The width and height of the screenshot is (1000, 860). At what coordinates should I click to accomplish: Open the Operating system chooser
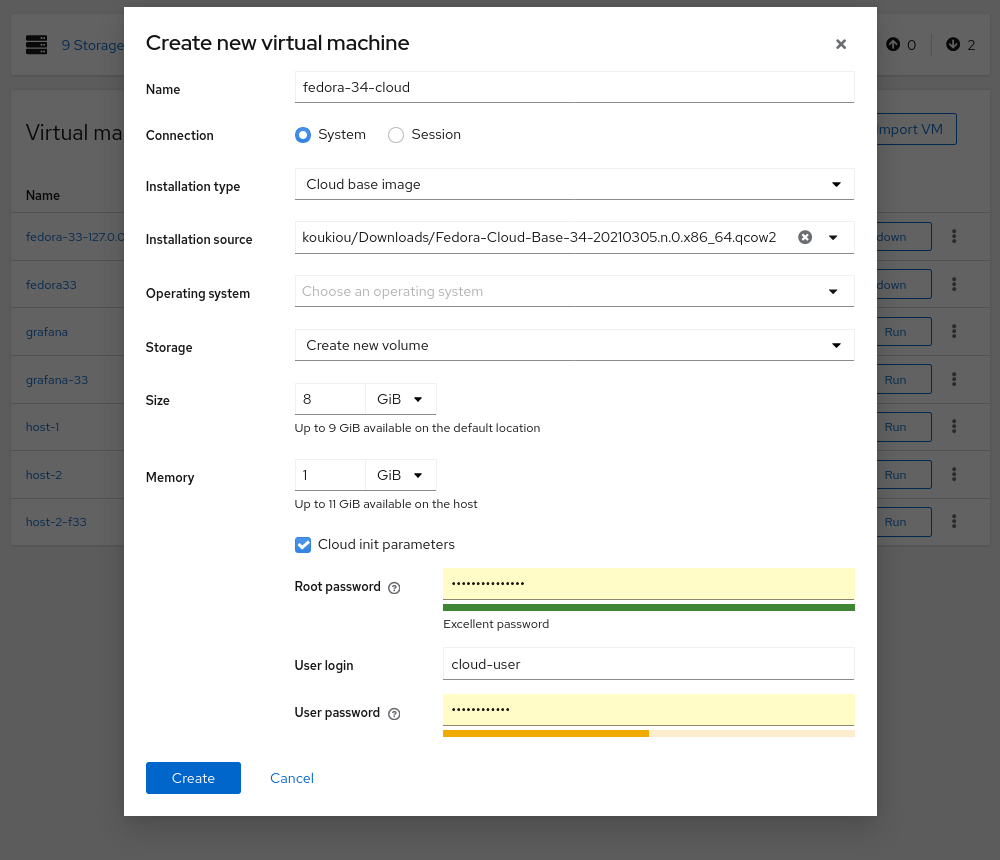[x=574, y=292]
